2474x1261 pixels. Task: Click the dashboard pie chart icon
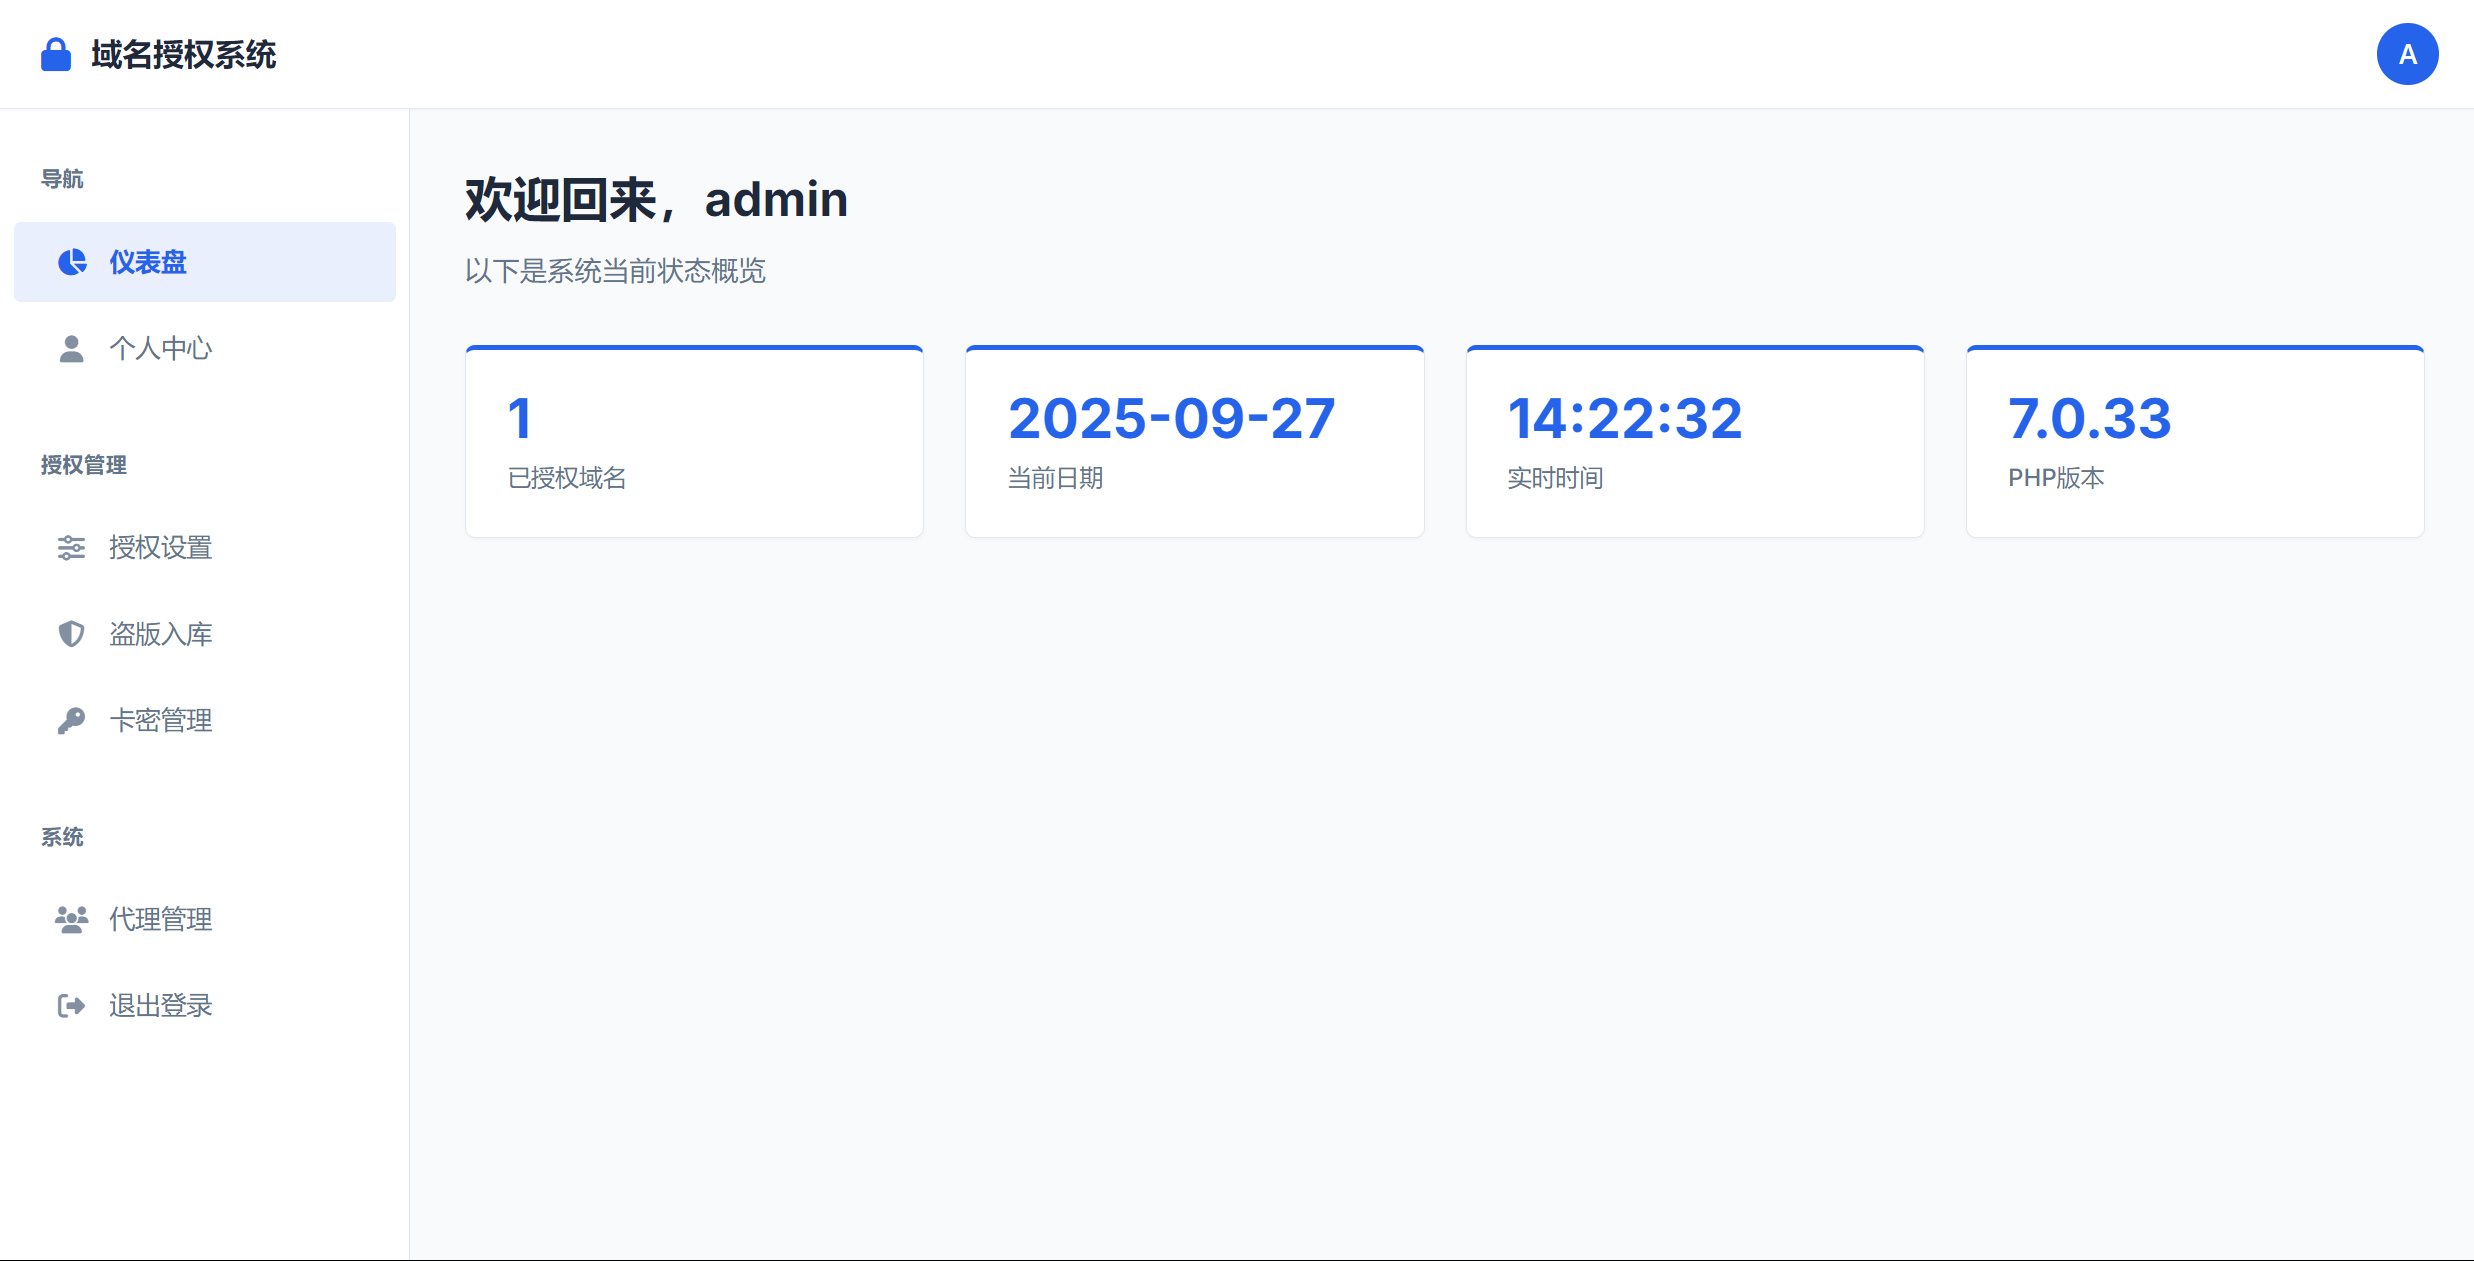click(72, 262)
